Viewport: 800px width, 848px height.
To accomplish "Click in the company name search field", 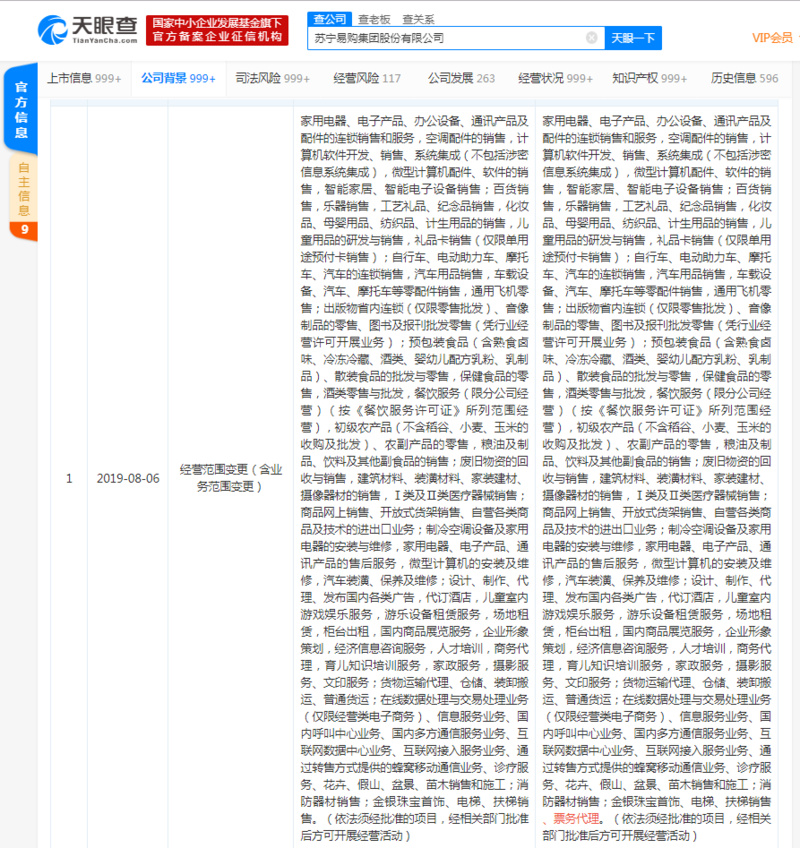I will [x=445, y=38].
